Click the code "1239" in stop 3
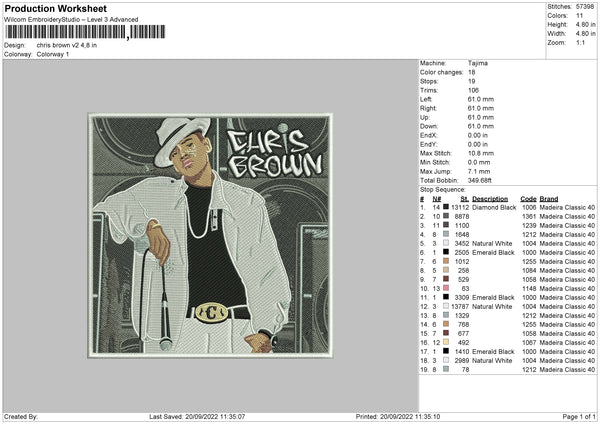Image resolution: width=600 pixels, height=424 pixels. pos(529,225)
